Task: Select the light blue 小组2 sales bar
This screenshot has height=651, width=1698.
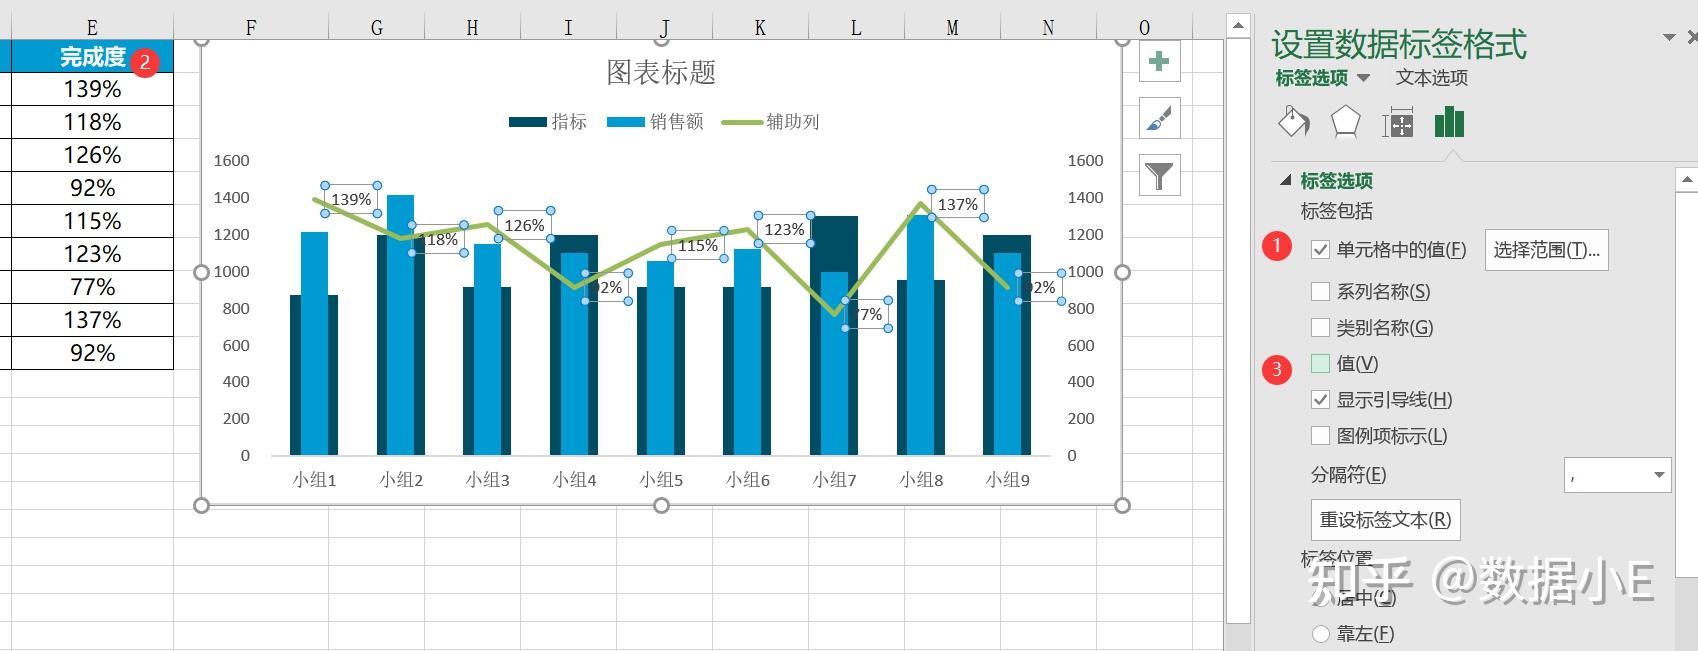Action: [400, 325]
